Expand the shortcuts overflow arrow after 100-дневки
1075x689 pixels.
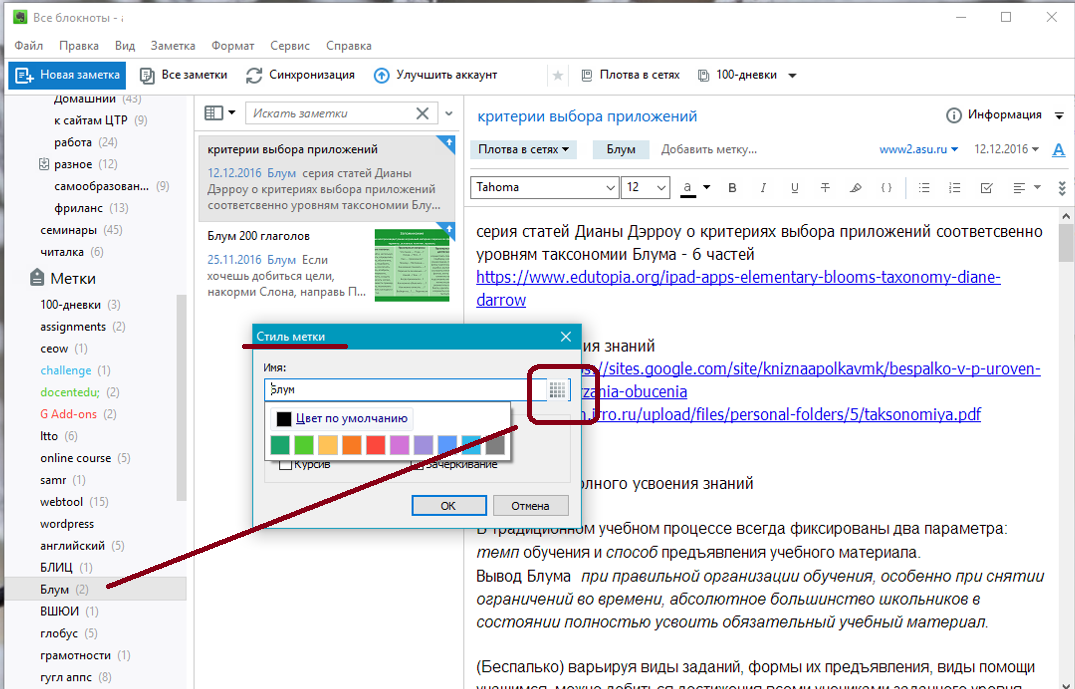click(x=793, y=75)
